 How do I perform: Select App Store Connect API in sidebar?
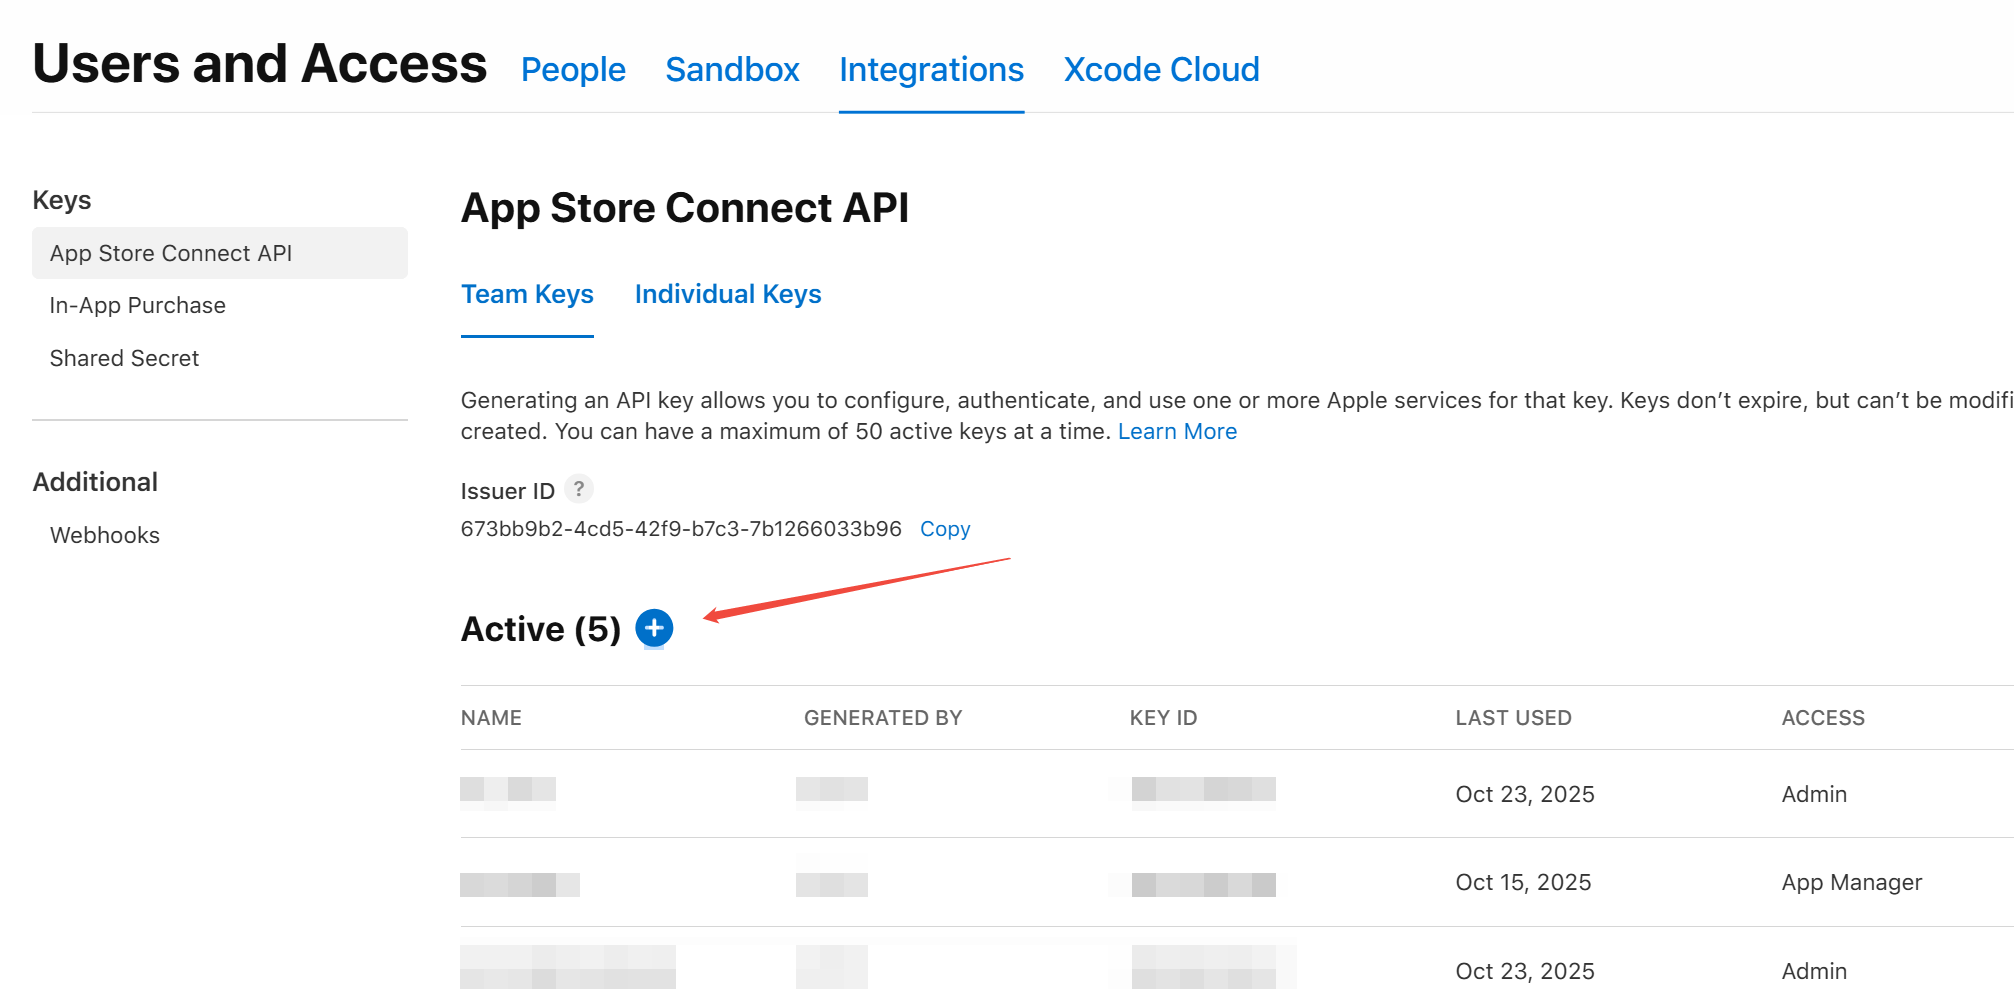(x=171, y=253)
